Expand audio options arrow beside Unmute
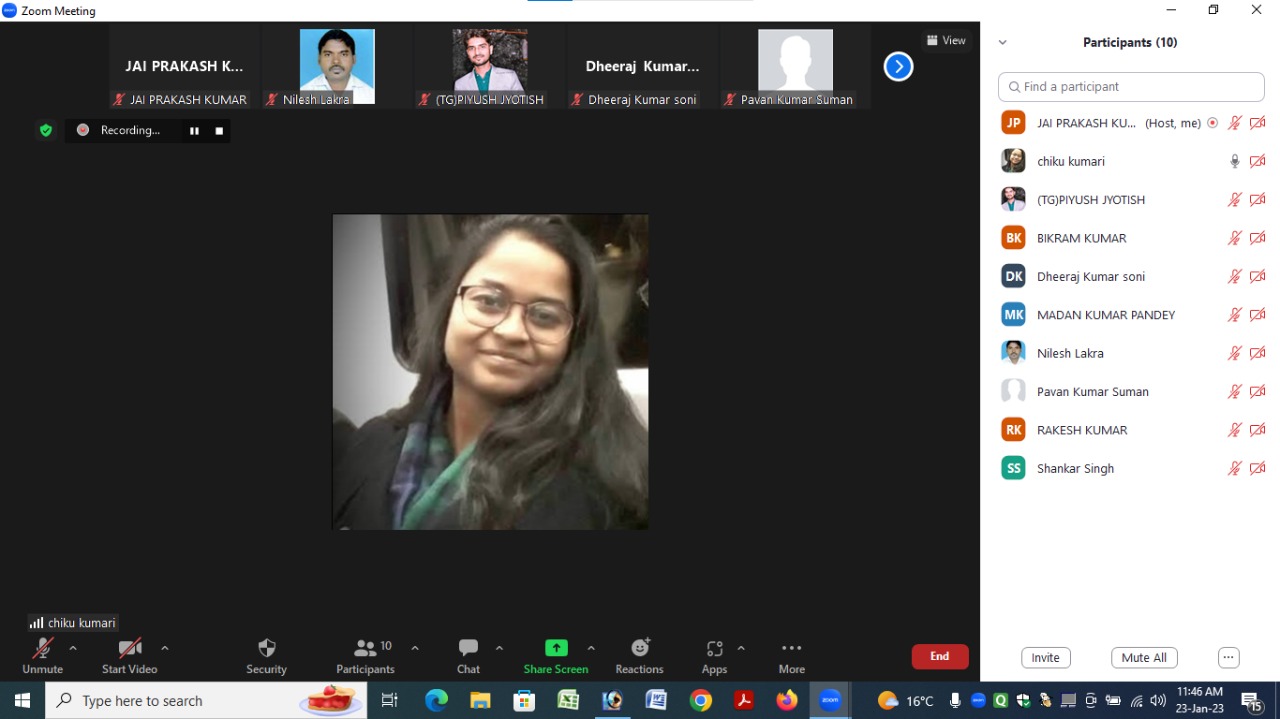 [x=73, y=648]
